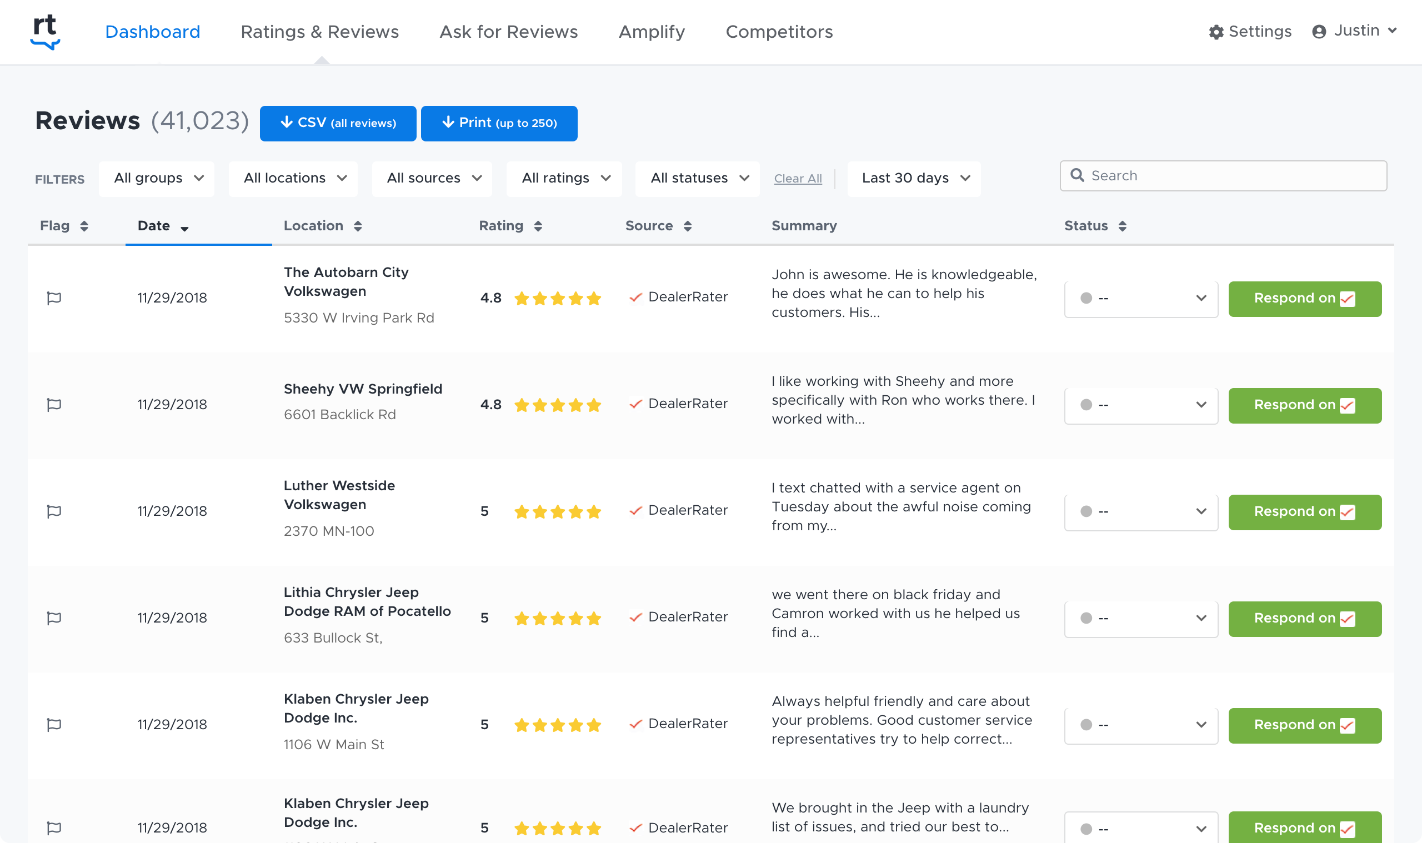
Task: Open the Competitors section
Action: [x=779, y=31]
